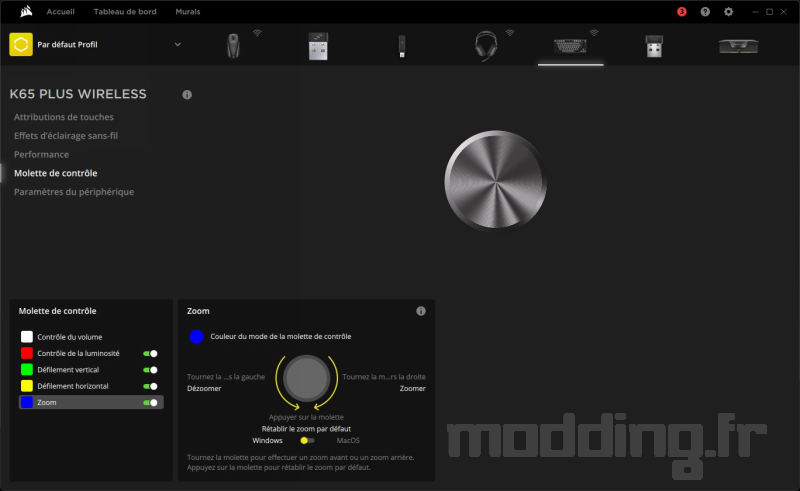Click blue swatch in Zoom row
The height and width of the screenshot is (491, 800).
[27, 402]
